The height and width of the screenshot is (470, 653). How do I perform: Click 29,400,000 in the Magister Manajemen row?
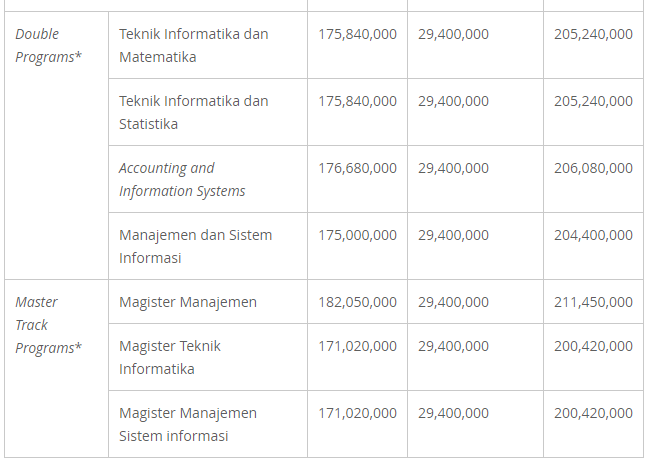453,302
